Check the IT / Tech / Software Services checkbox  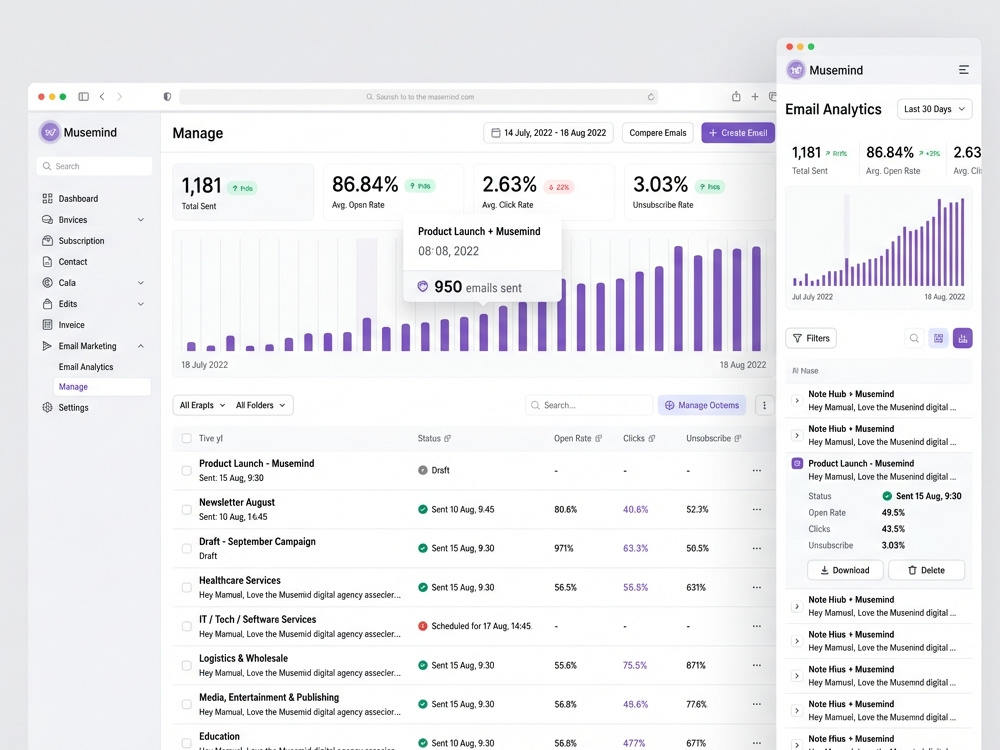click(186, 626)
